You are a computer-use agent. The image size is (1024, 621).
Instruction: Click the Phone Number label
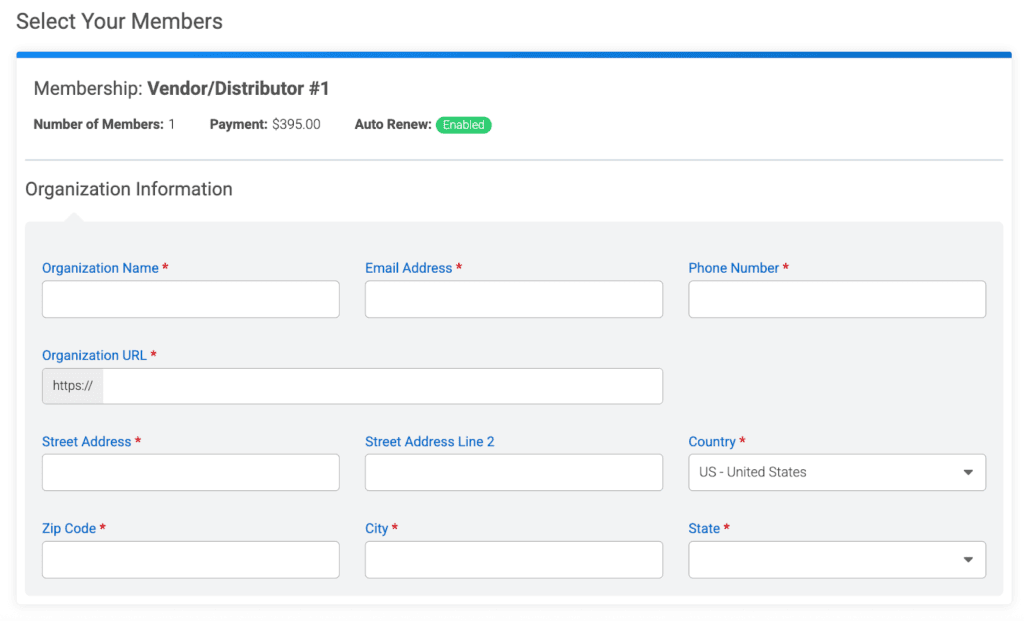point(733,268)
